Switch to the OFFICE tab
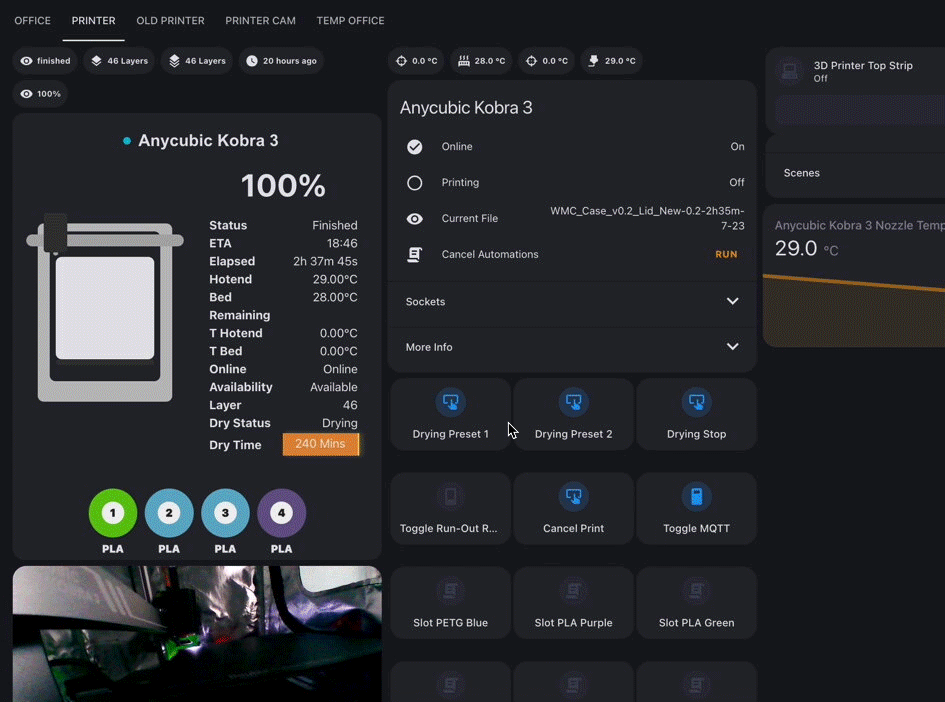Screen dimensions: 945x702 point(33,20)
